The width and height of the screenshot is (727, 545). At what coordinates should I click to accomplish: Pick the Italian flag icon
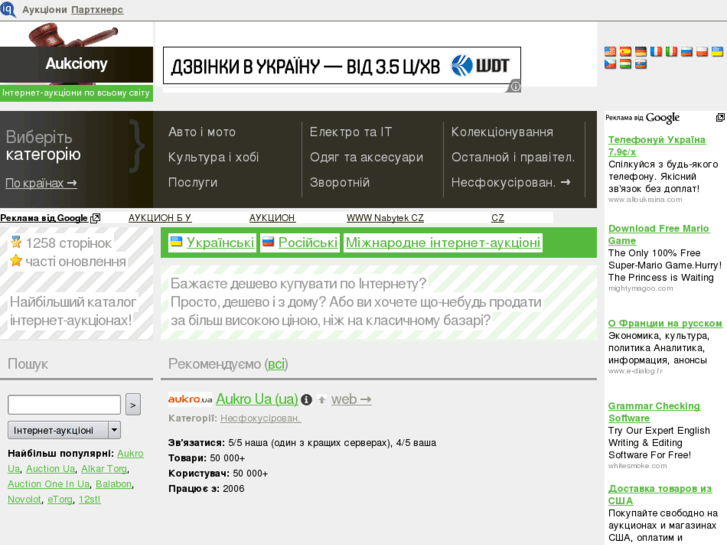click(x=671, y=51)
